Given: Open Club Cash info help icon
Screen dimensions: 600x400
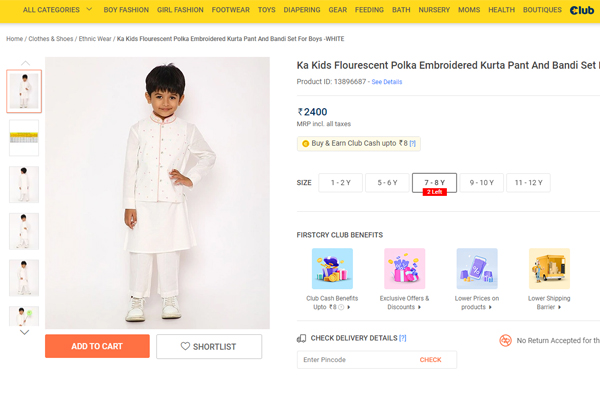Looking at the screenshot, I should coord(412,144).
